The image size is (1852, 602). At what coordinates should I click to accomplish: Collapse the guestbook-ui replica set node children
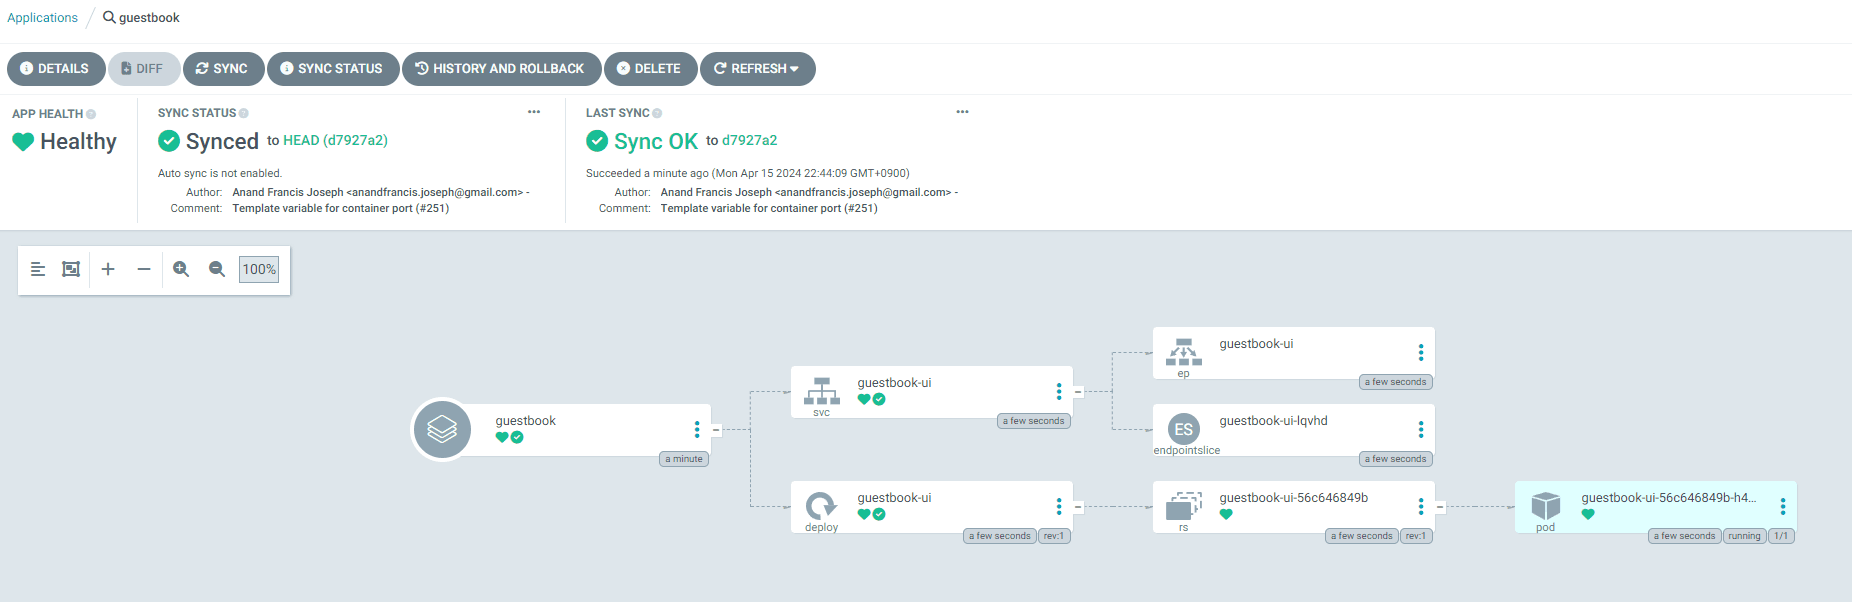pos(1440,507)
